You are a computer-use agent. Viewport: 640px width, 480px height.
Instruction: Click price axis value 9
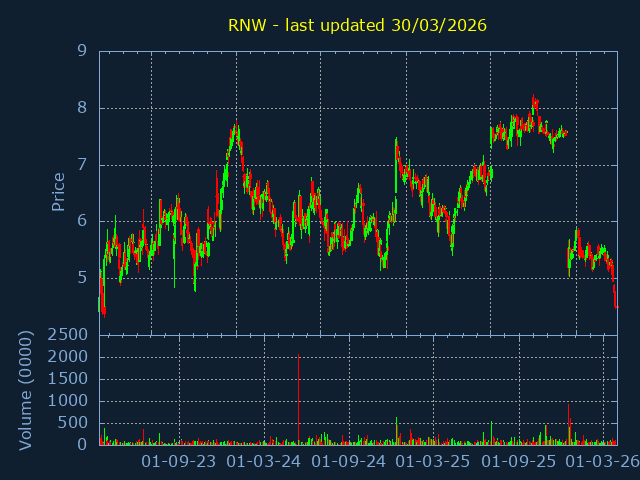point(82,51)
